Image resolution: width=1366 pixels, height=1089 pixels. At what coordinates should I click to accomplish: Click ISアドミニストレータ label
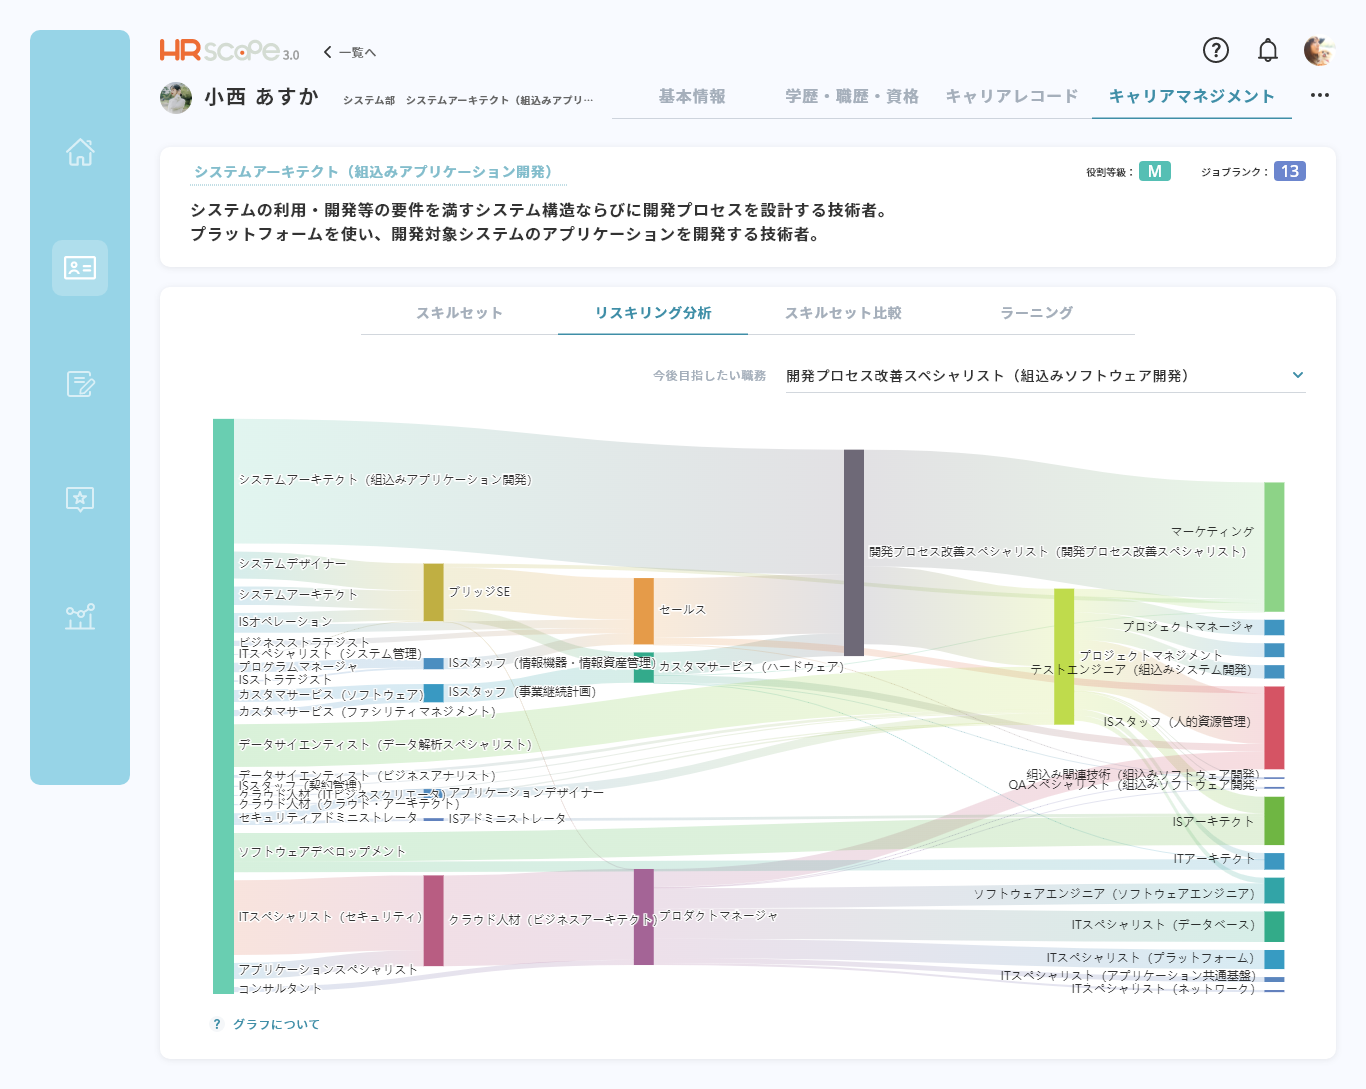507,819
